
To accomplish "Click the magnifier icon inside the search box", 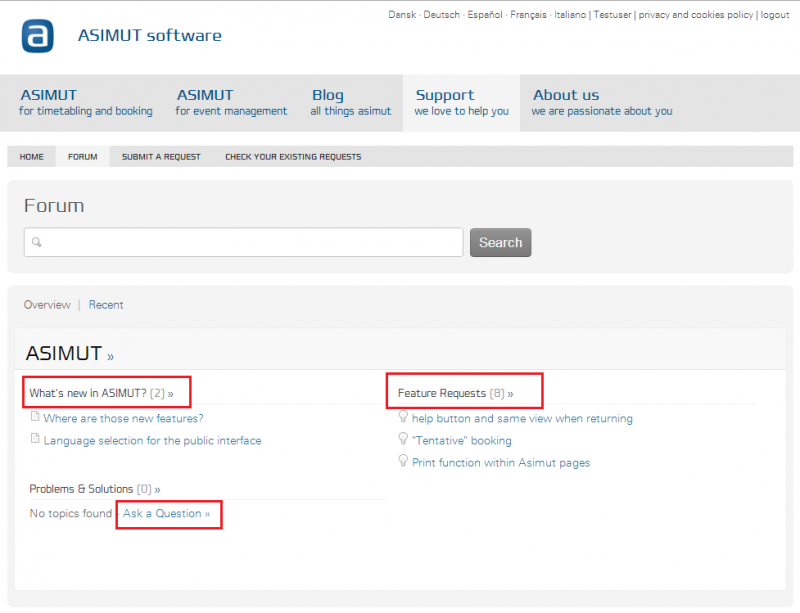I will click(36, 242).
